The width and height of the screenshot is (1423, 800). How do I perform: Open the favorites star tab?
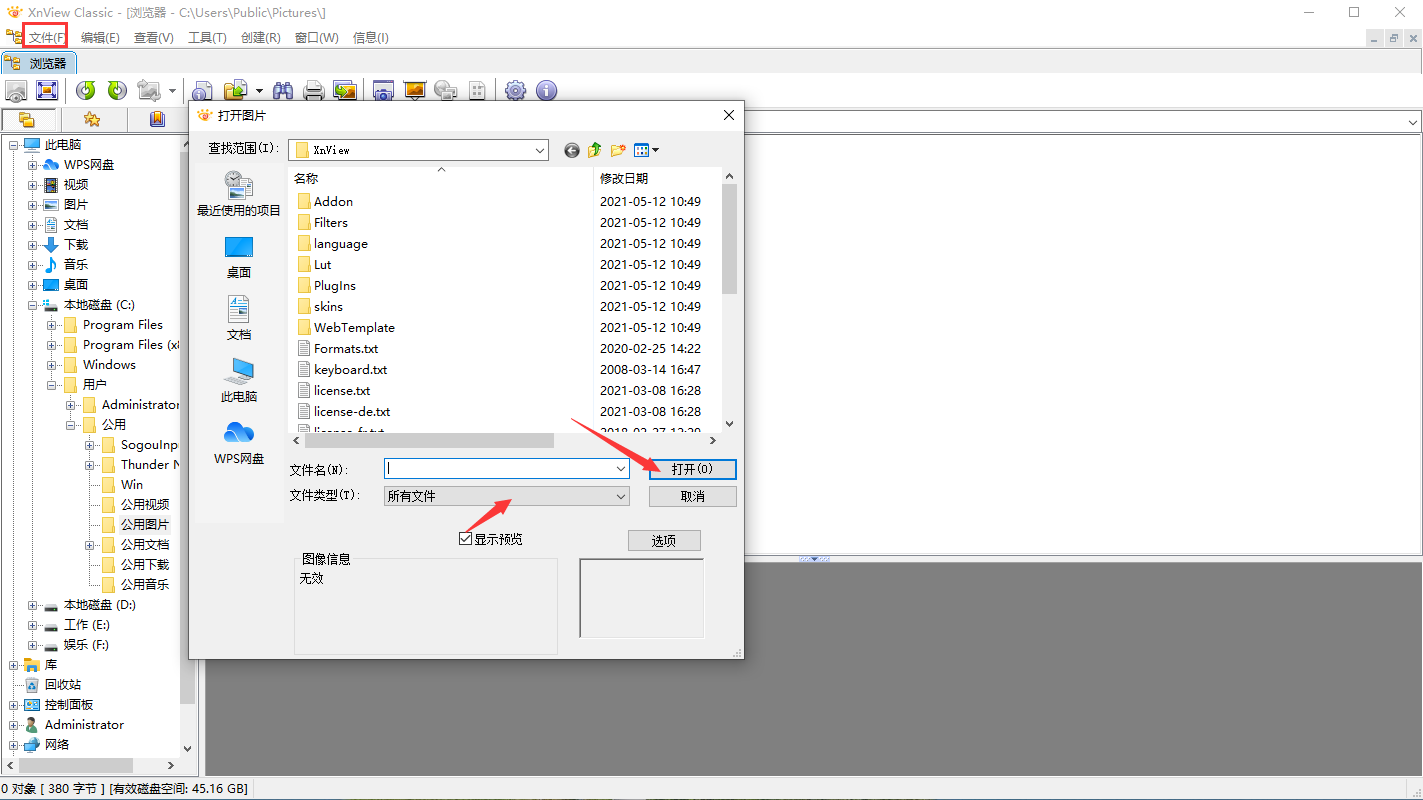coord(92,120)
